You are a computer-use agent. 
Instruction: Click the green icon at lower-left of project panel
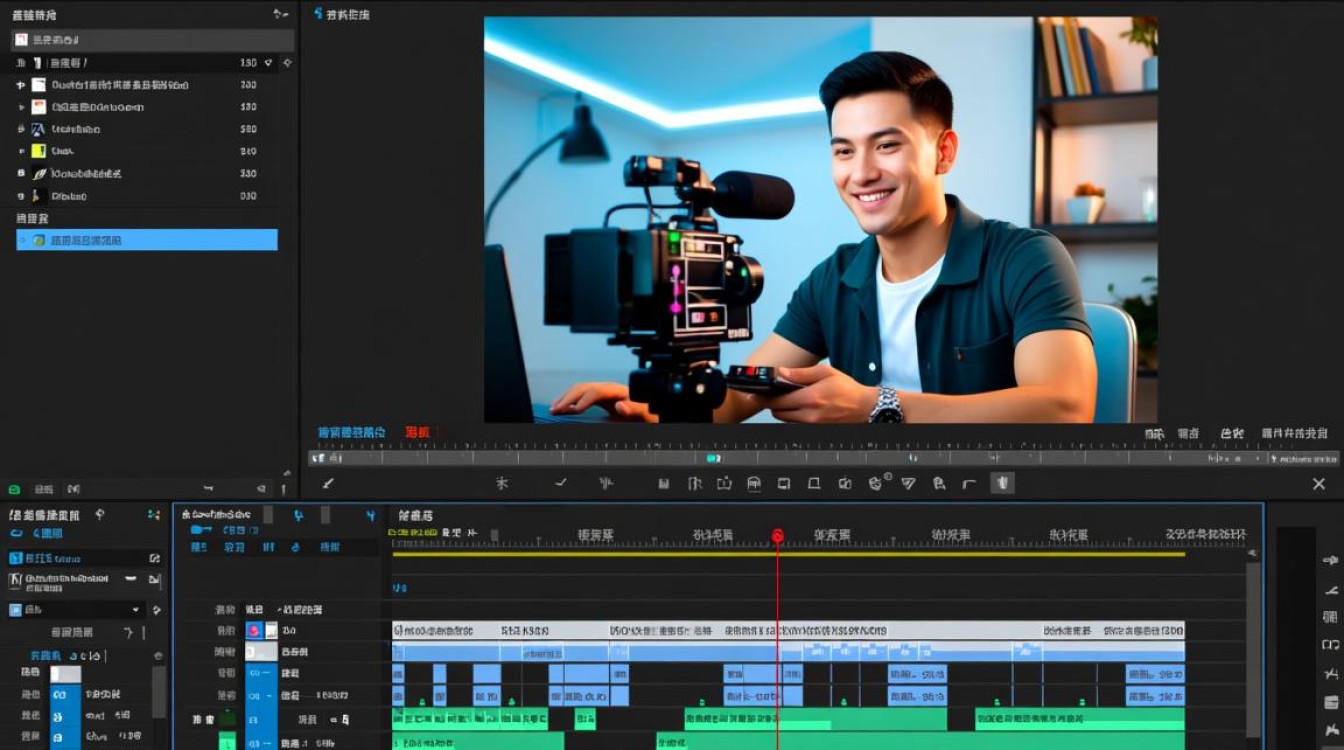(14, 490)
